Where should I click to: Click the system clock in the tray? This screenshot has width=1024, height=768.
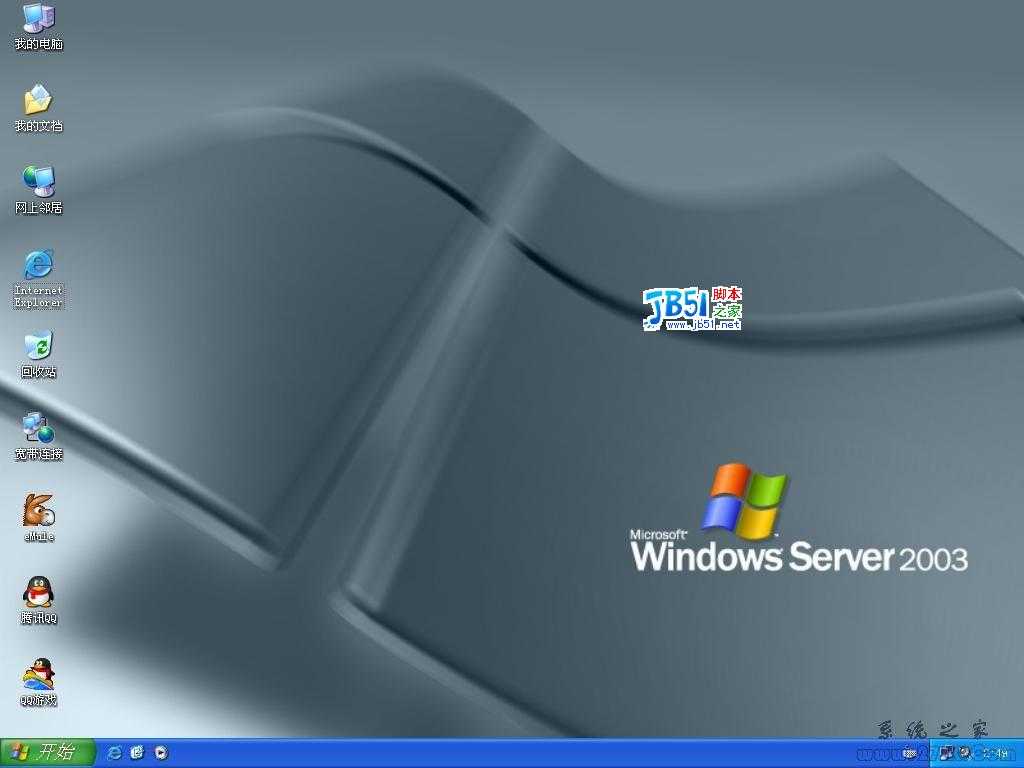[997, 754]
